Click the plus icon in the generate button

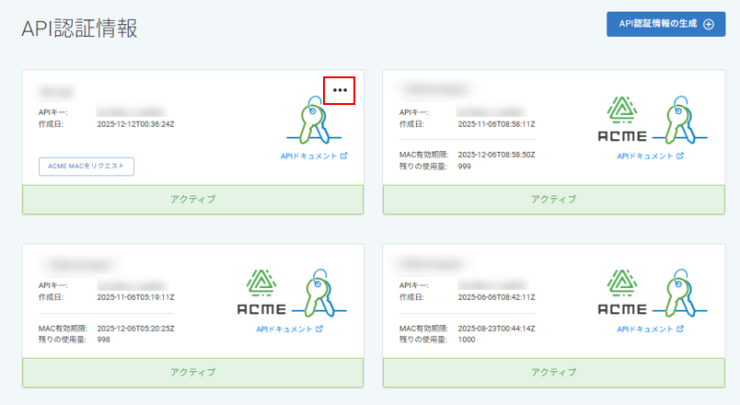tap(708, 24)
